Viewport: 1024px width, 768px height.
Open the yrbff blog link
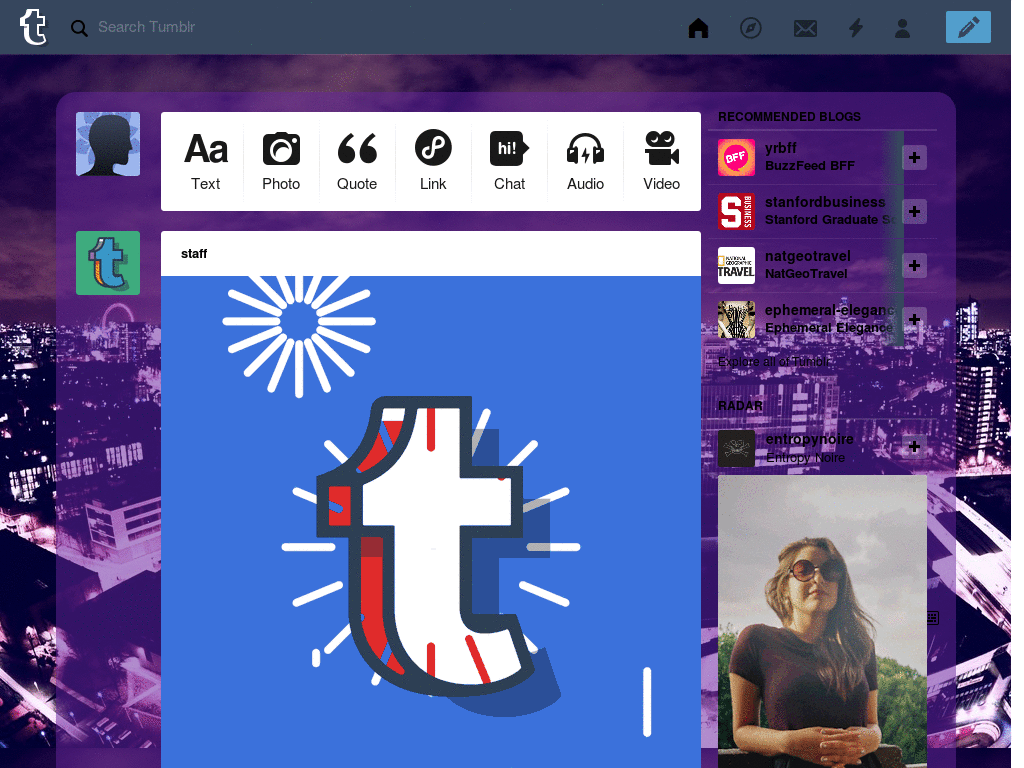(x=780, y=148)
